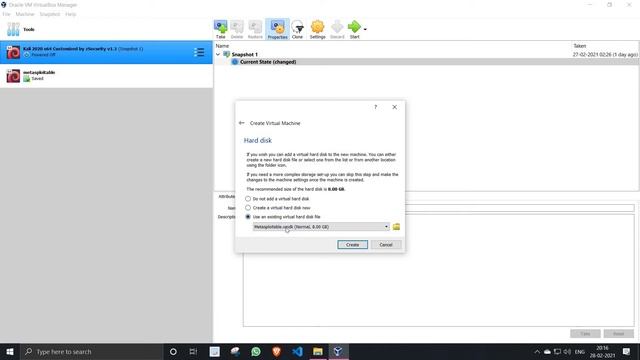Open the Start button dropdown arrow

pyautogui.click(x=365, y=29)
